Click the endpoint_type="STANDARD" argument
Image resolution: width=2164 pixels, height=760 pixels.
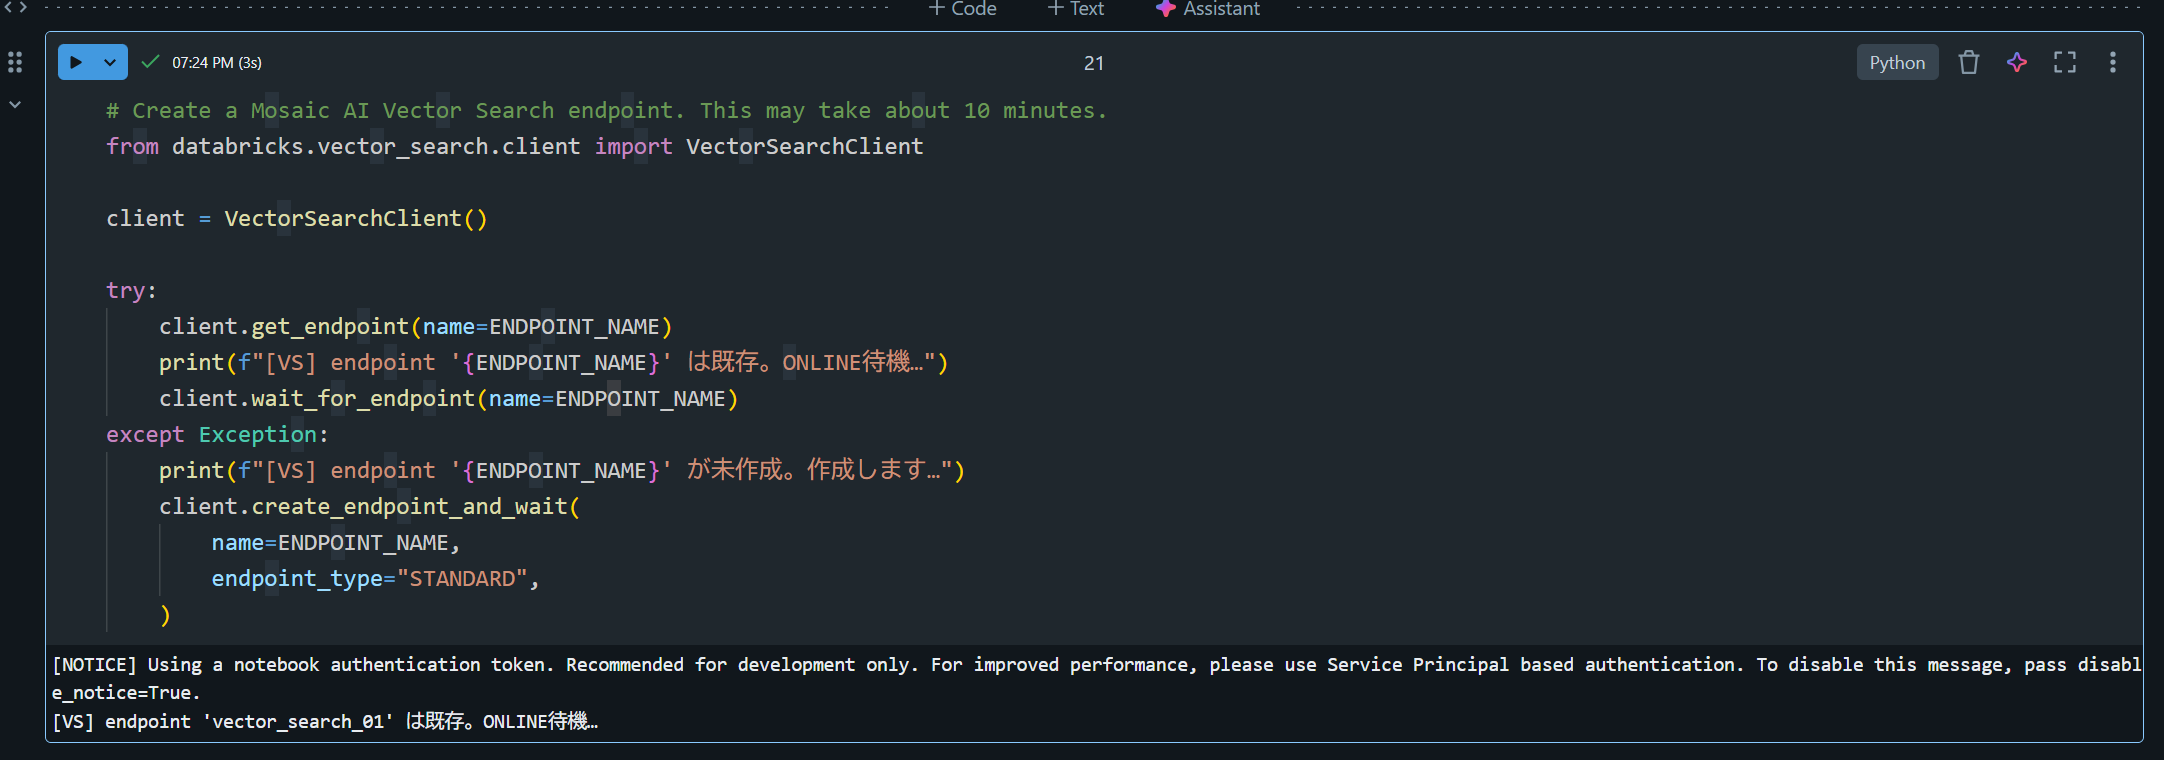375,578
